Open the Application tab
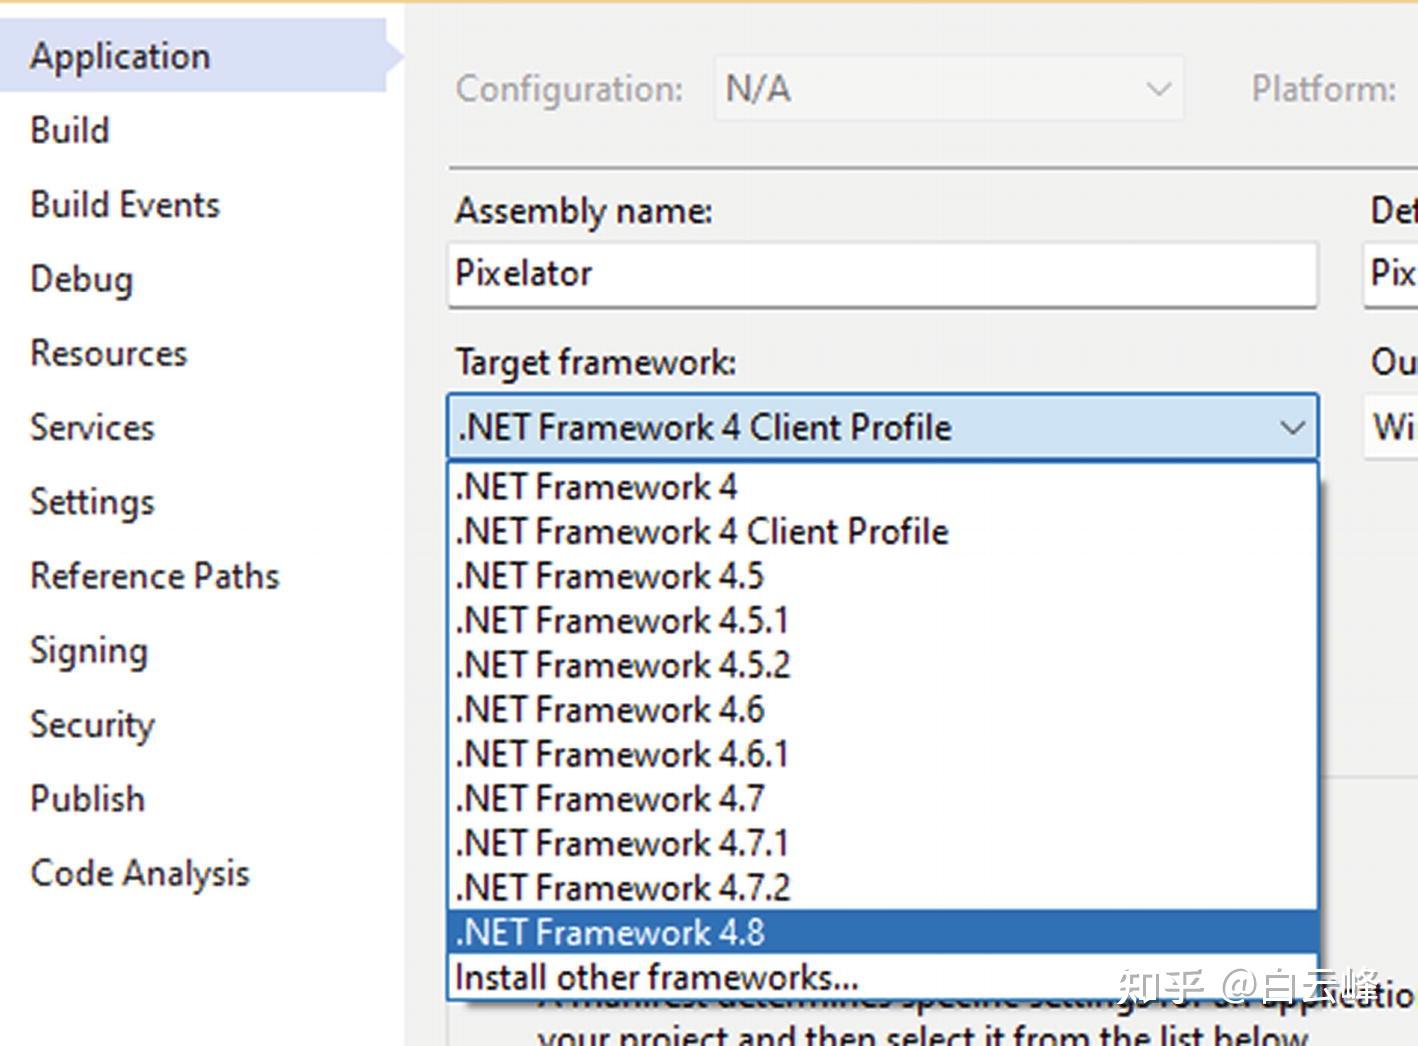 tap(120, 56)
